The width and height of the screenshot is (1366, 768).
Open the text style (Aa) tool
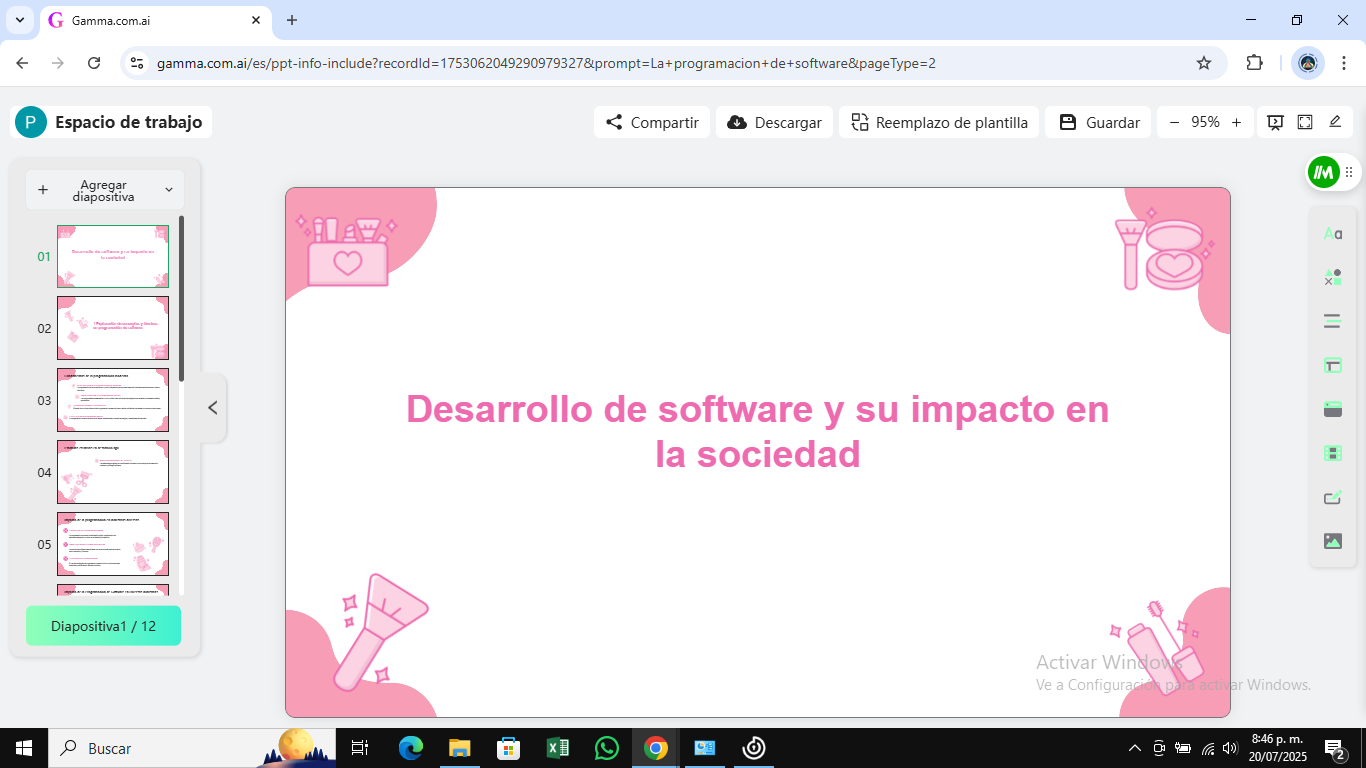point(1332,234)
